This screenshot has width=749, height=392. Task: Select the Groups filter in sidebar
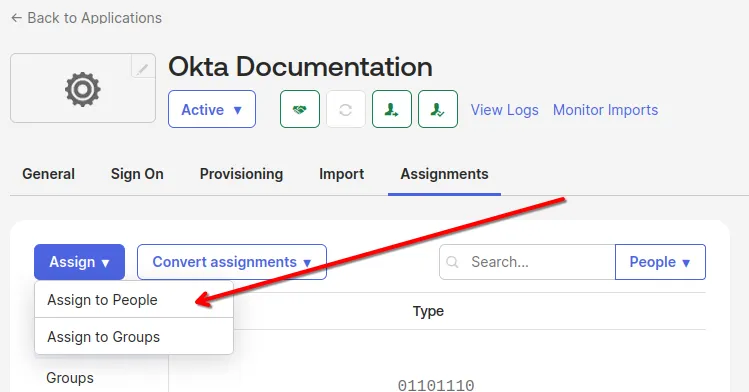coord(70,378)
